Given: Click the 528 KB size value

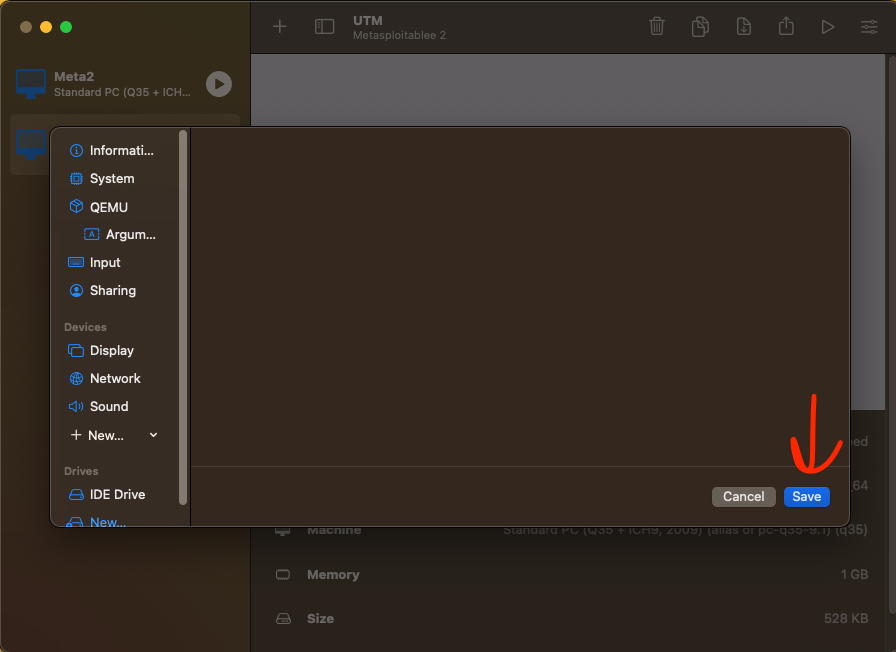Looking at the screenshot, I should point(846,618).
